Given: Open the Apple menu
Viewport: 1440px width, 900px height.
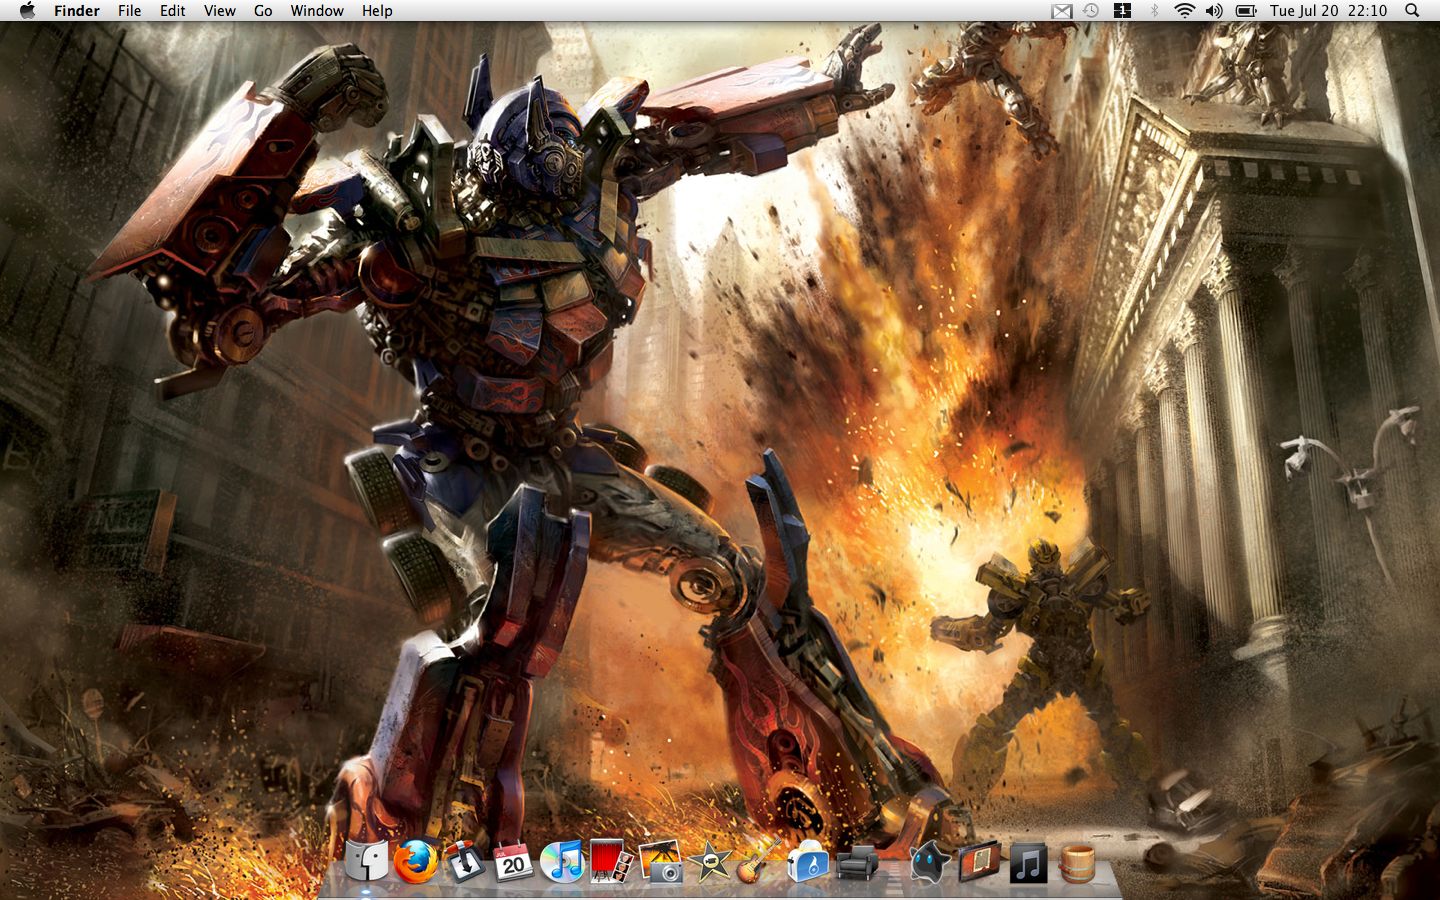Looking at the screenshot, I should (x=27, y=11).
